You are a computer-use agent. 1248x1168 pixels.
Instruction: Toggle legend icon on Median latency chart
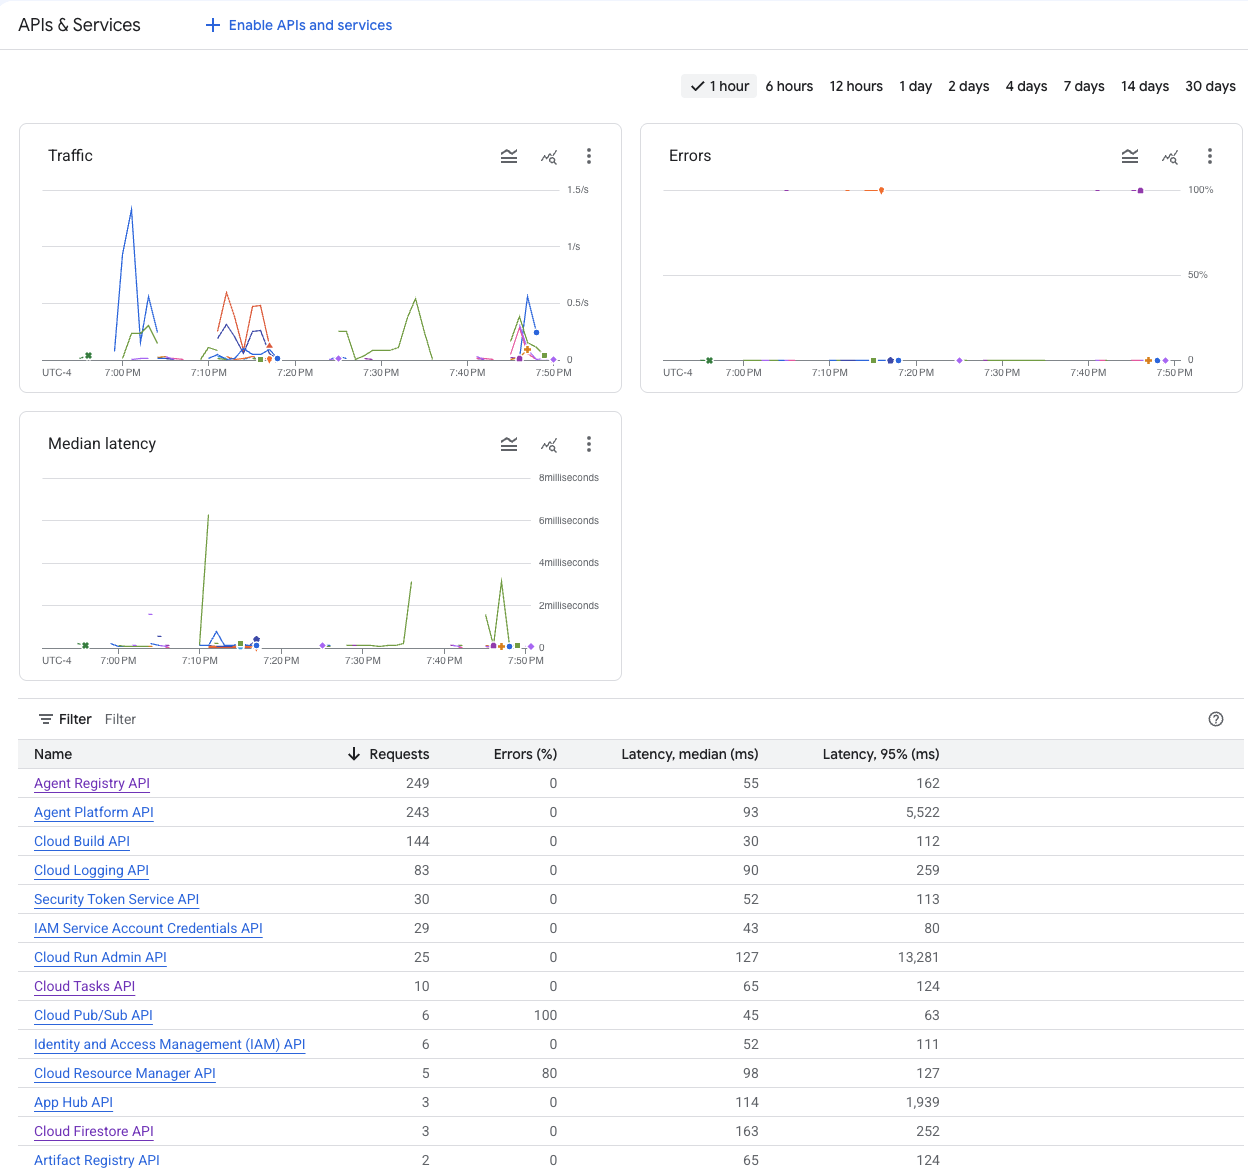509,444
